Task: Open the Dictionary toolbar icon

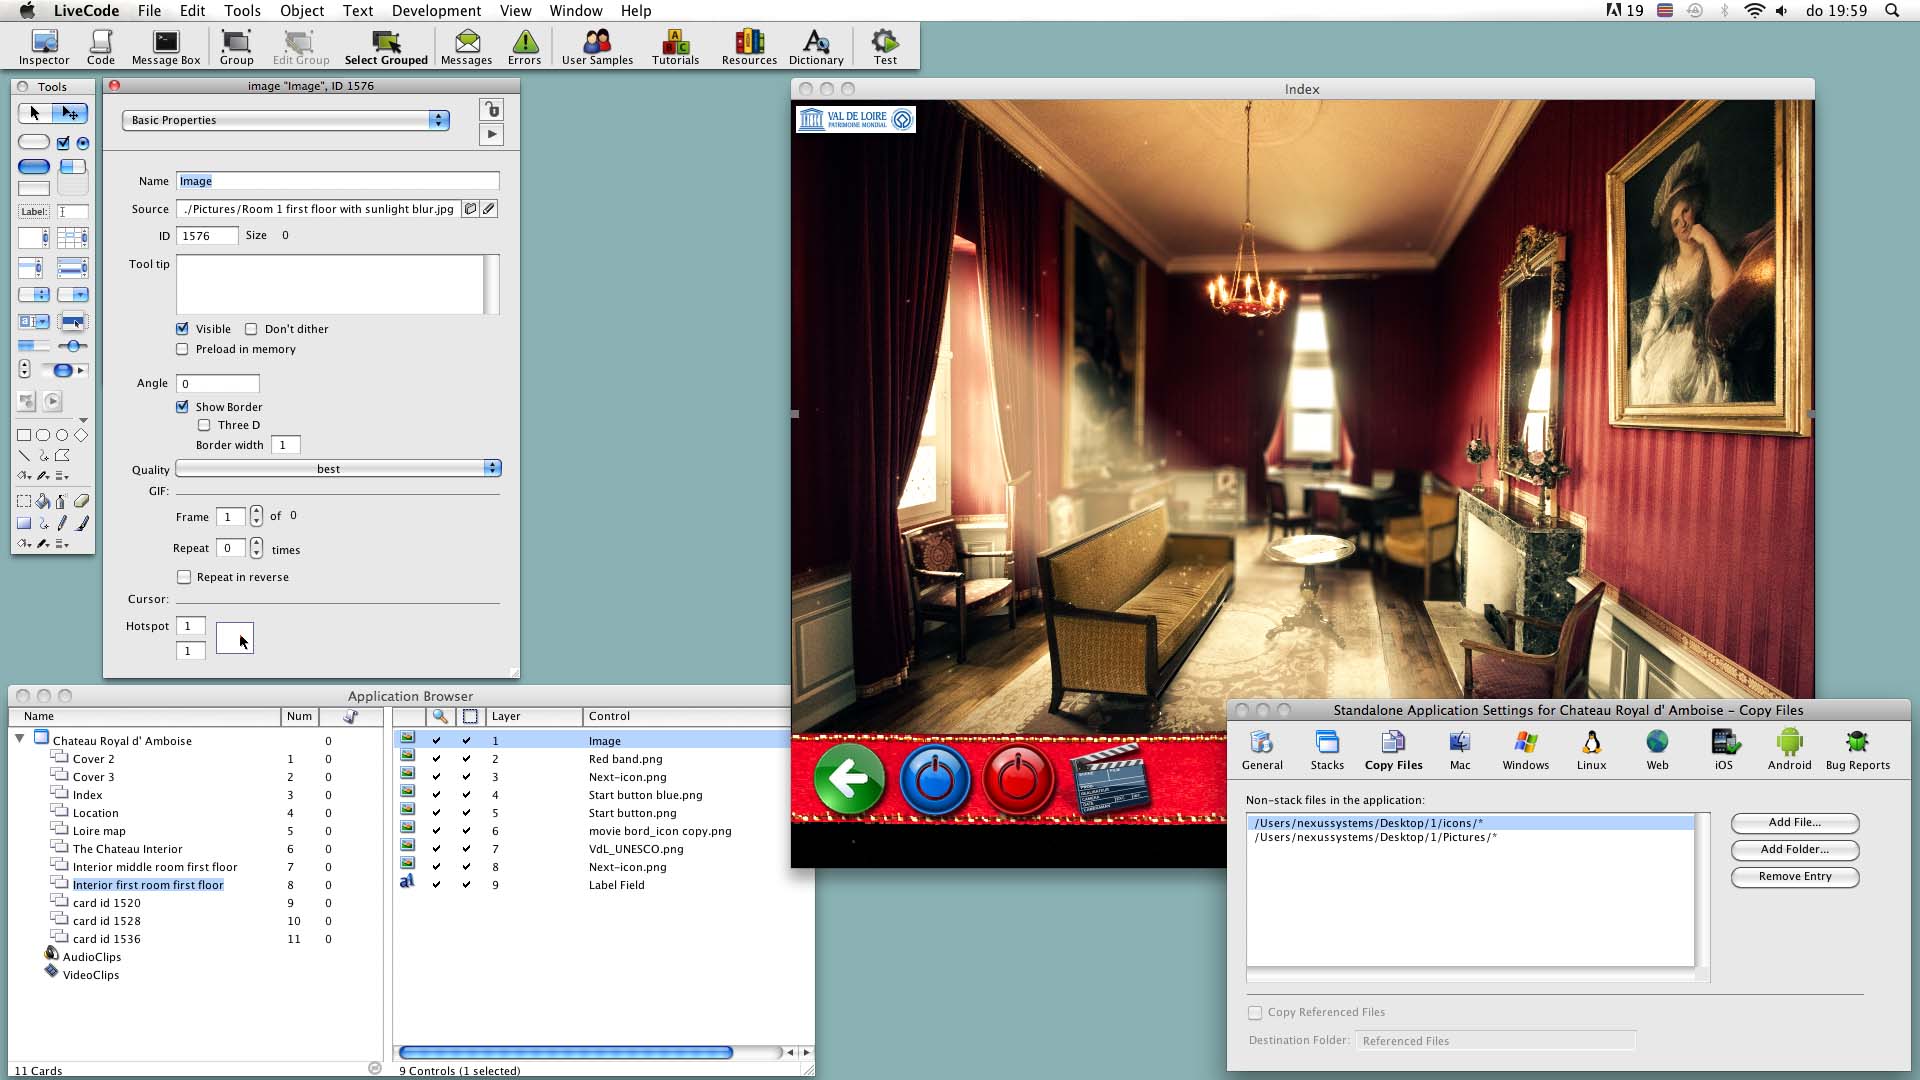Action: (816, 46)
